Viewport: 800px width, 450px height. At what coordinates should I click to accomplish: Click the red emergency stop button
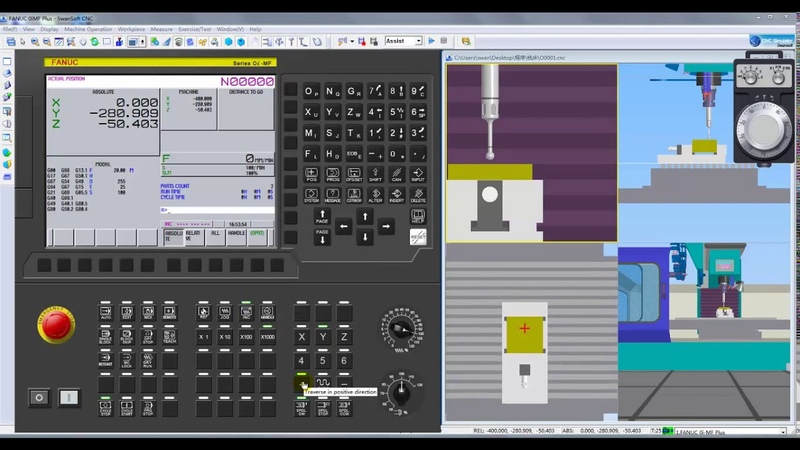pyautogui.click(x=56, y=325)
